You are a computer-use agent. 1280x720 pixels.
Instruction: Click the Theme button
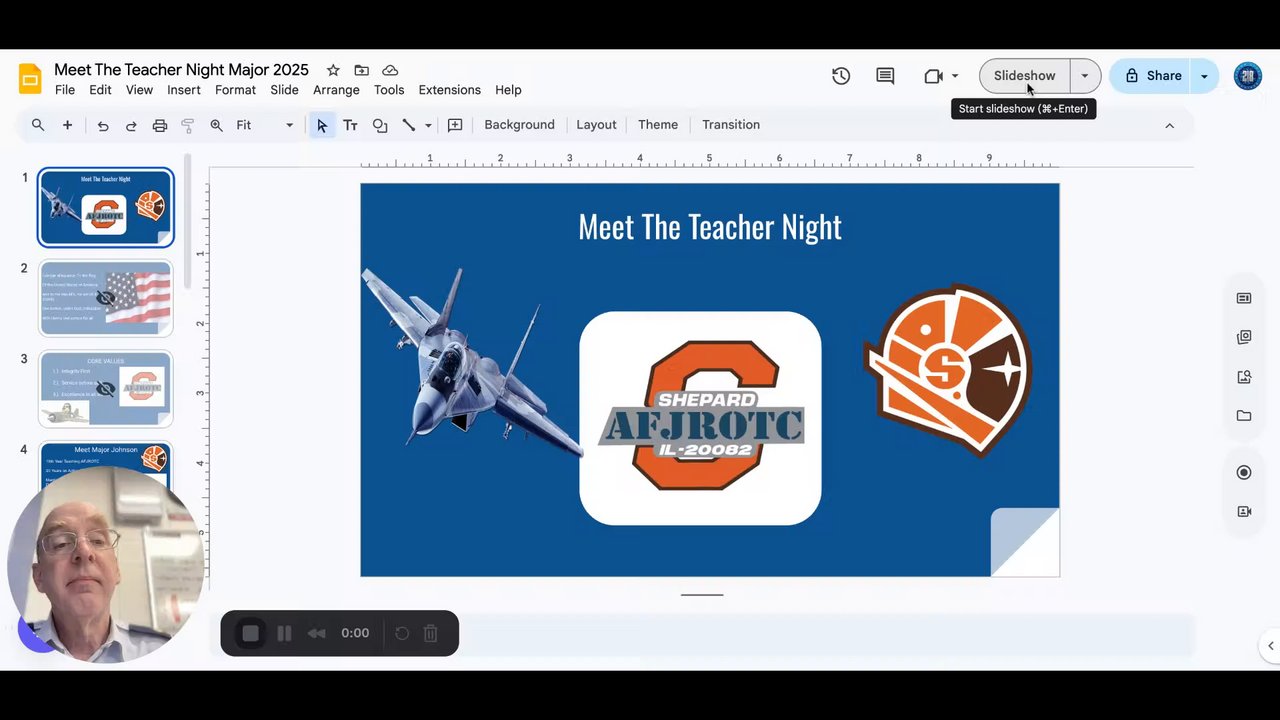click(x=658, y=125)
